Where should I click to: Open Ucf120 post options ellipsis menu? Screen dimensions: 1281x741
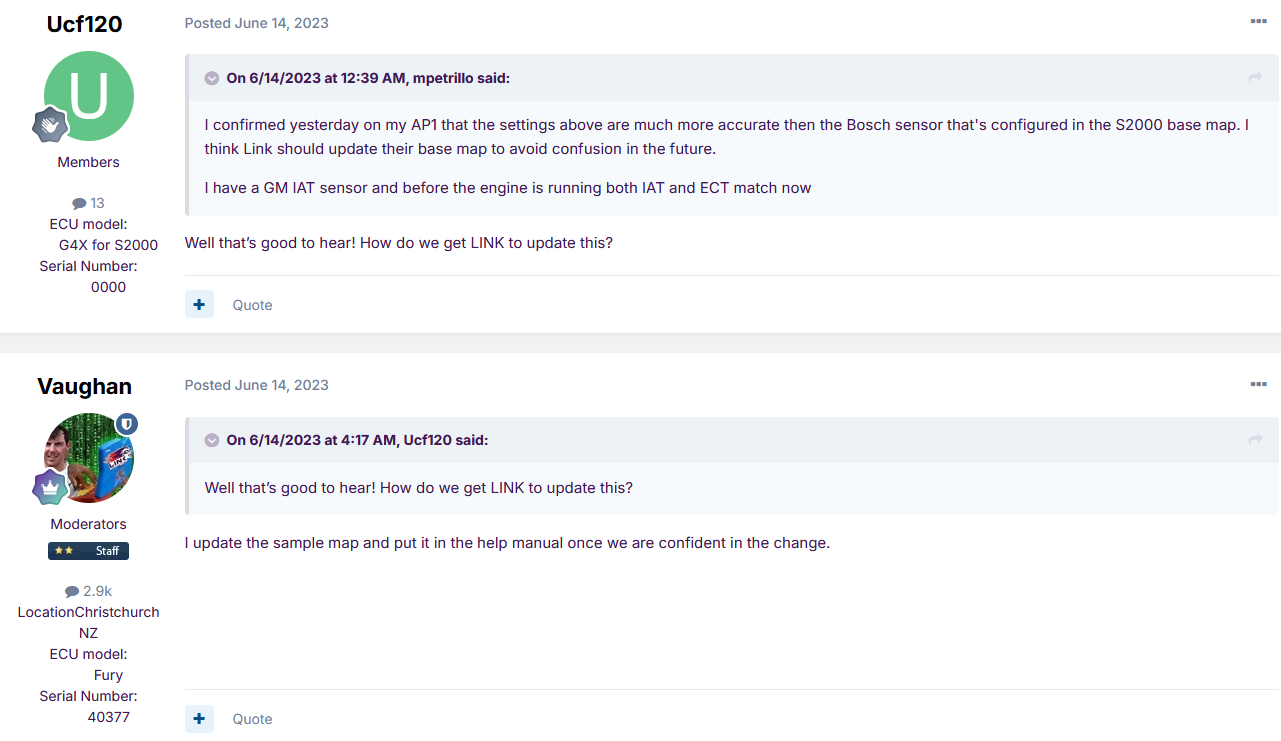pyautogui.click(x=1258, y=22)
